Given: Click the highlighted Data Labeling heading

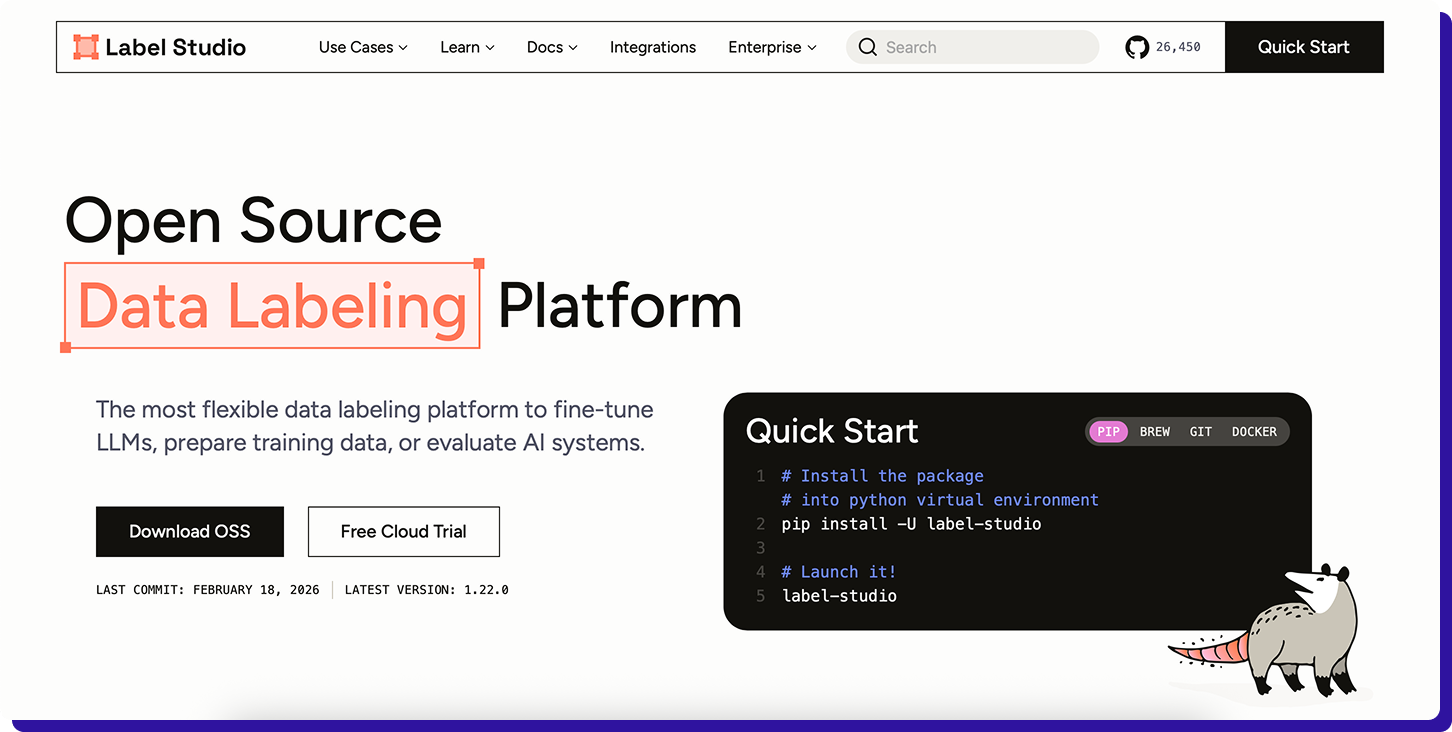Looking at the screenshot, I should click(x=272, y=306).
